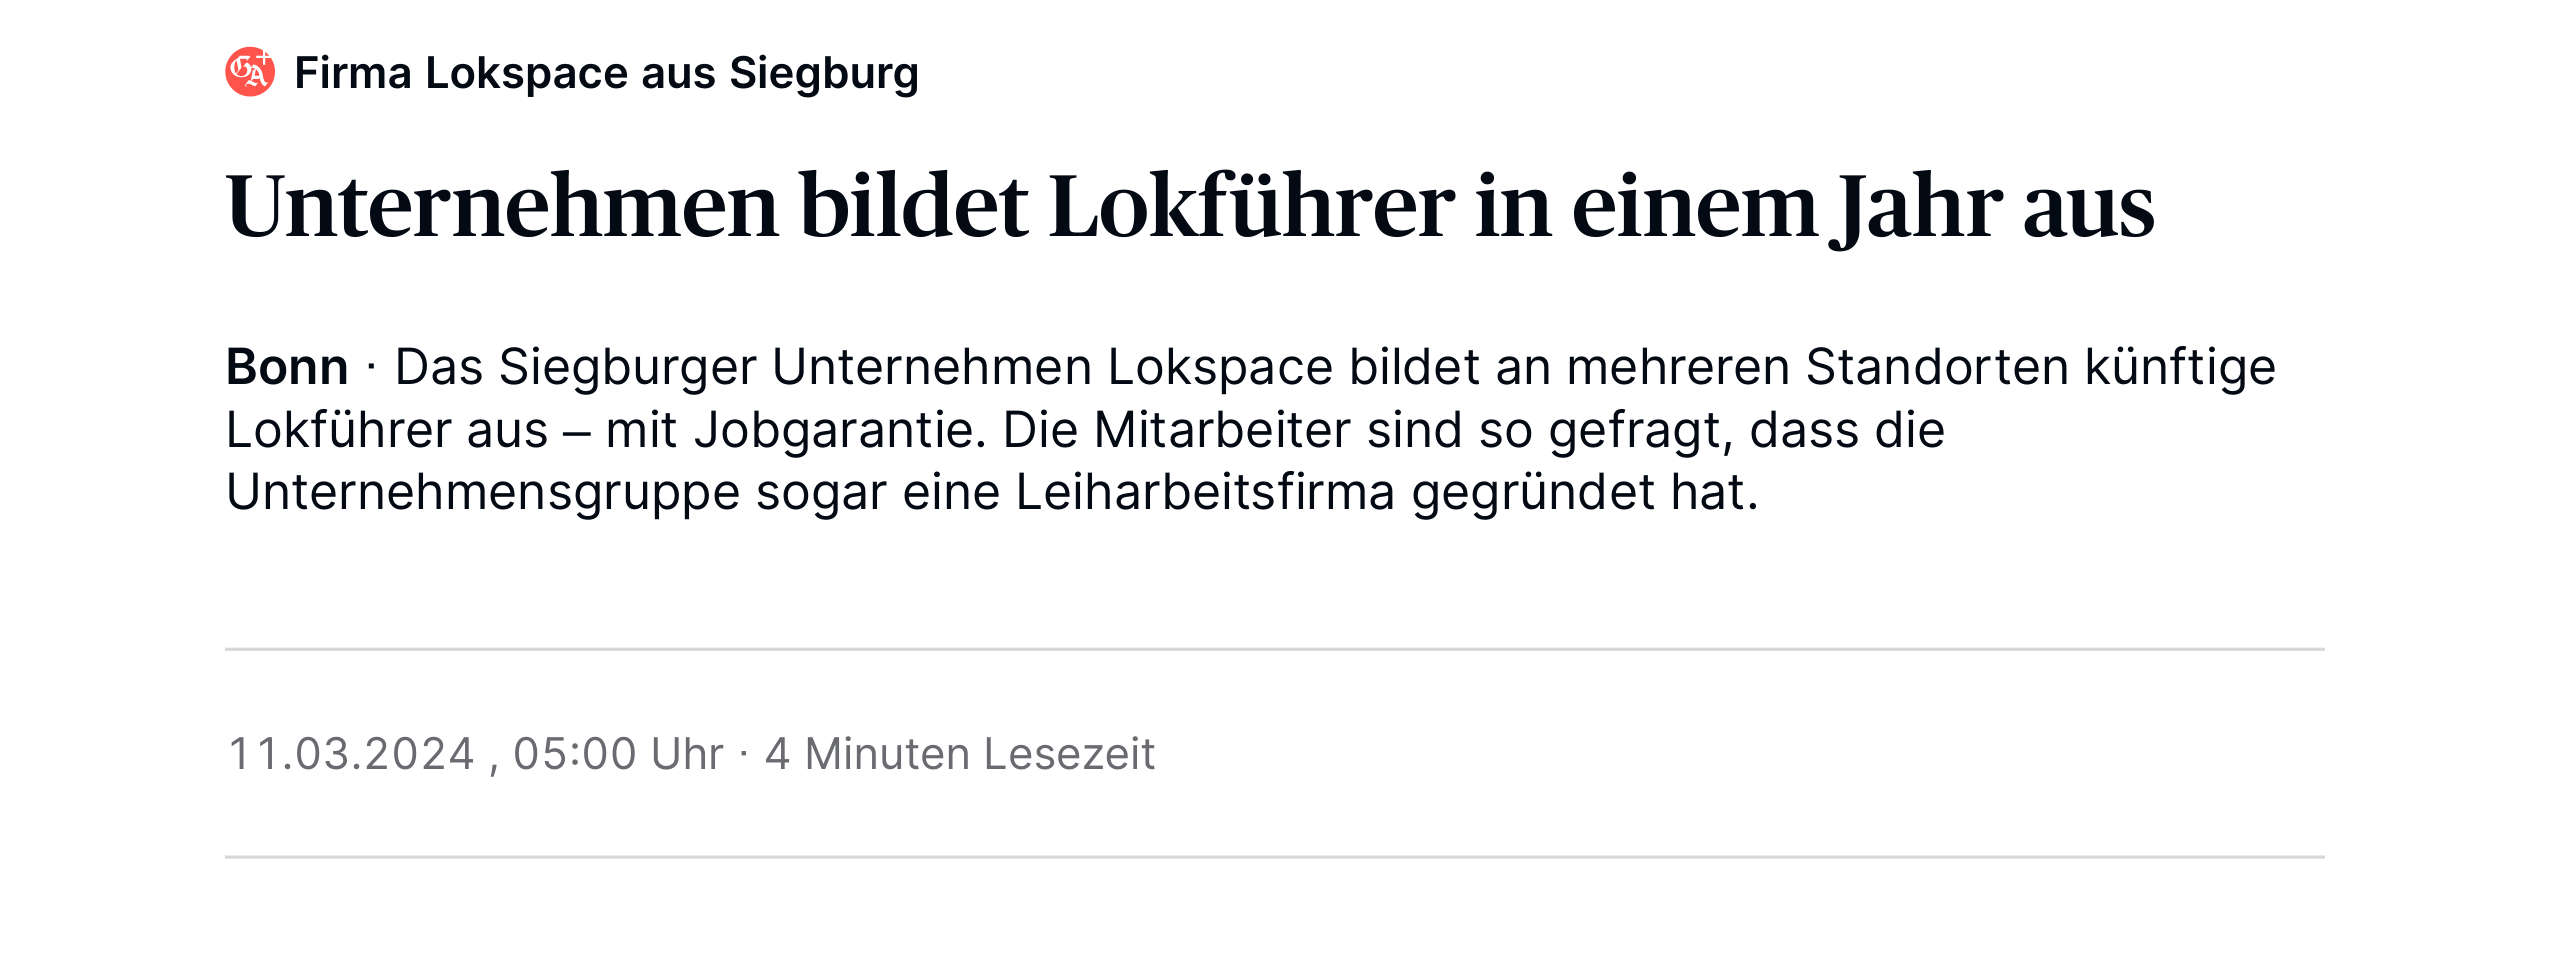Click the word "künftige" in the teaser

(x=2180, y=367)
